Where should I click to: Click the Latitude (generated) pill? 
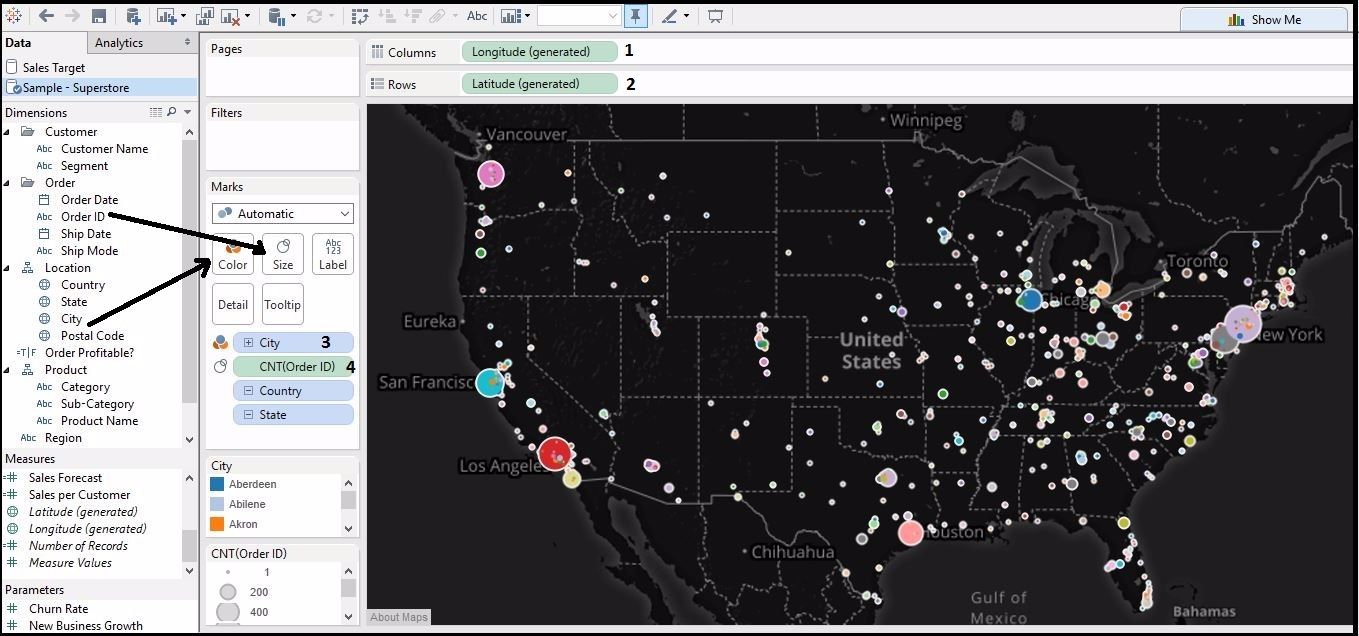point(539,84)
